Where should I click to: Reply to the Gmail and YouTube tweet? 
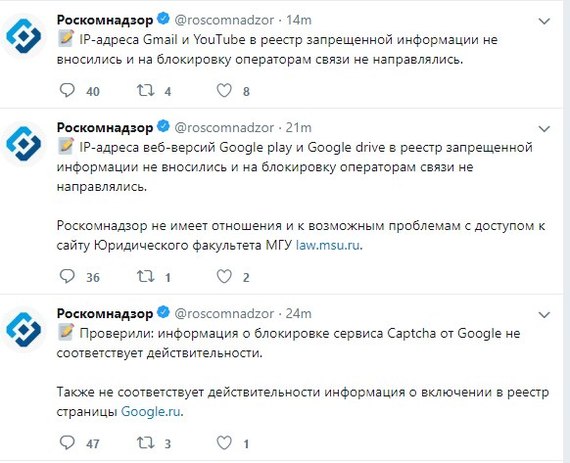click(67, 90)
